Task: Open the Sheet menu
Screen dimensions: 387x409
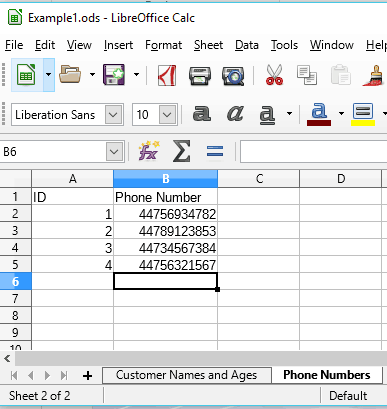Action: (208, 45)
